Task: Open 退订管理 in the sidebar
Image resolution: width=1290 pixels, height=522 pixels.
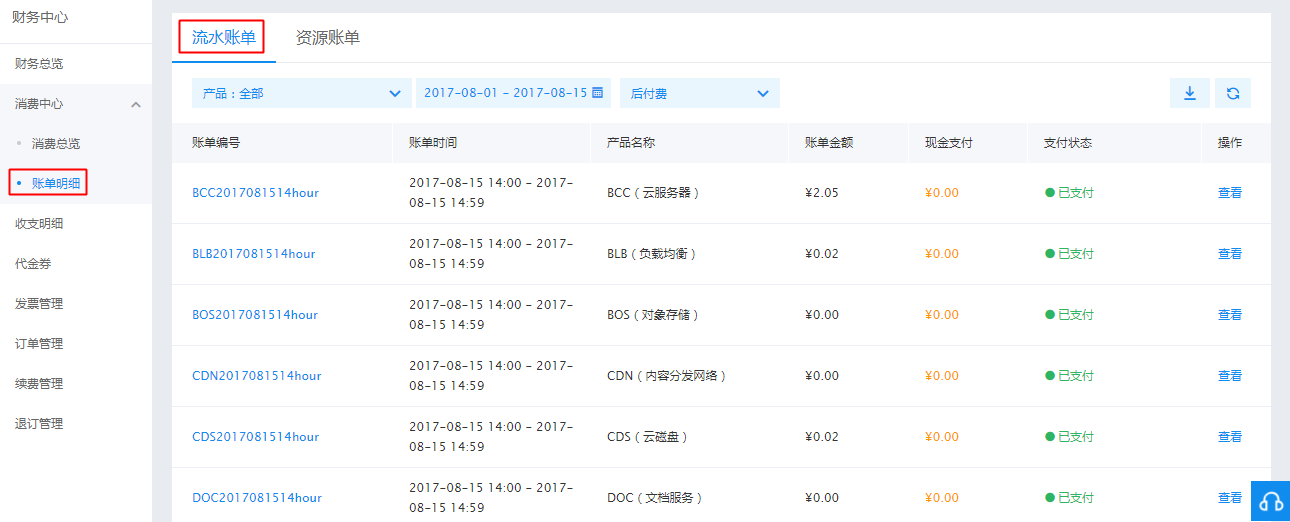Action: click(x=39, y=424)
